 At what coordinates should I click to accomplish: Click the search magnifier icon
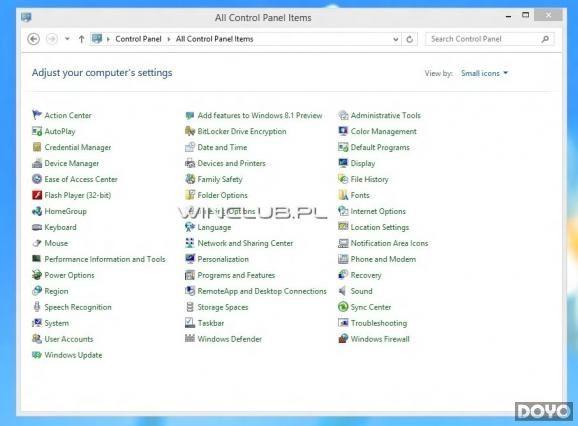pyautogui.click(x=545, y=39)
